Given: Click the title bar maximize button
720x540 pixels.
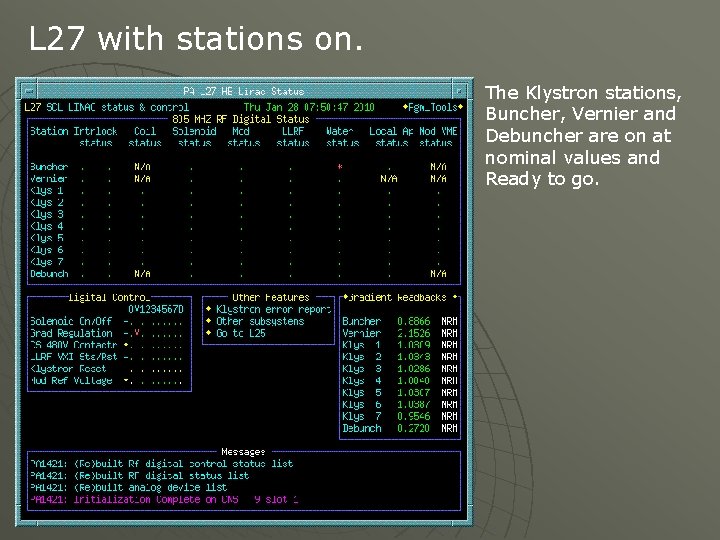Looking at the screenshot, I should 459,91.
